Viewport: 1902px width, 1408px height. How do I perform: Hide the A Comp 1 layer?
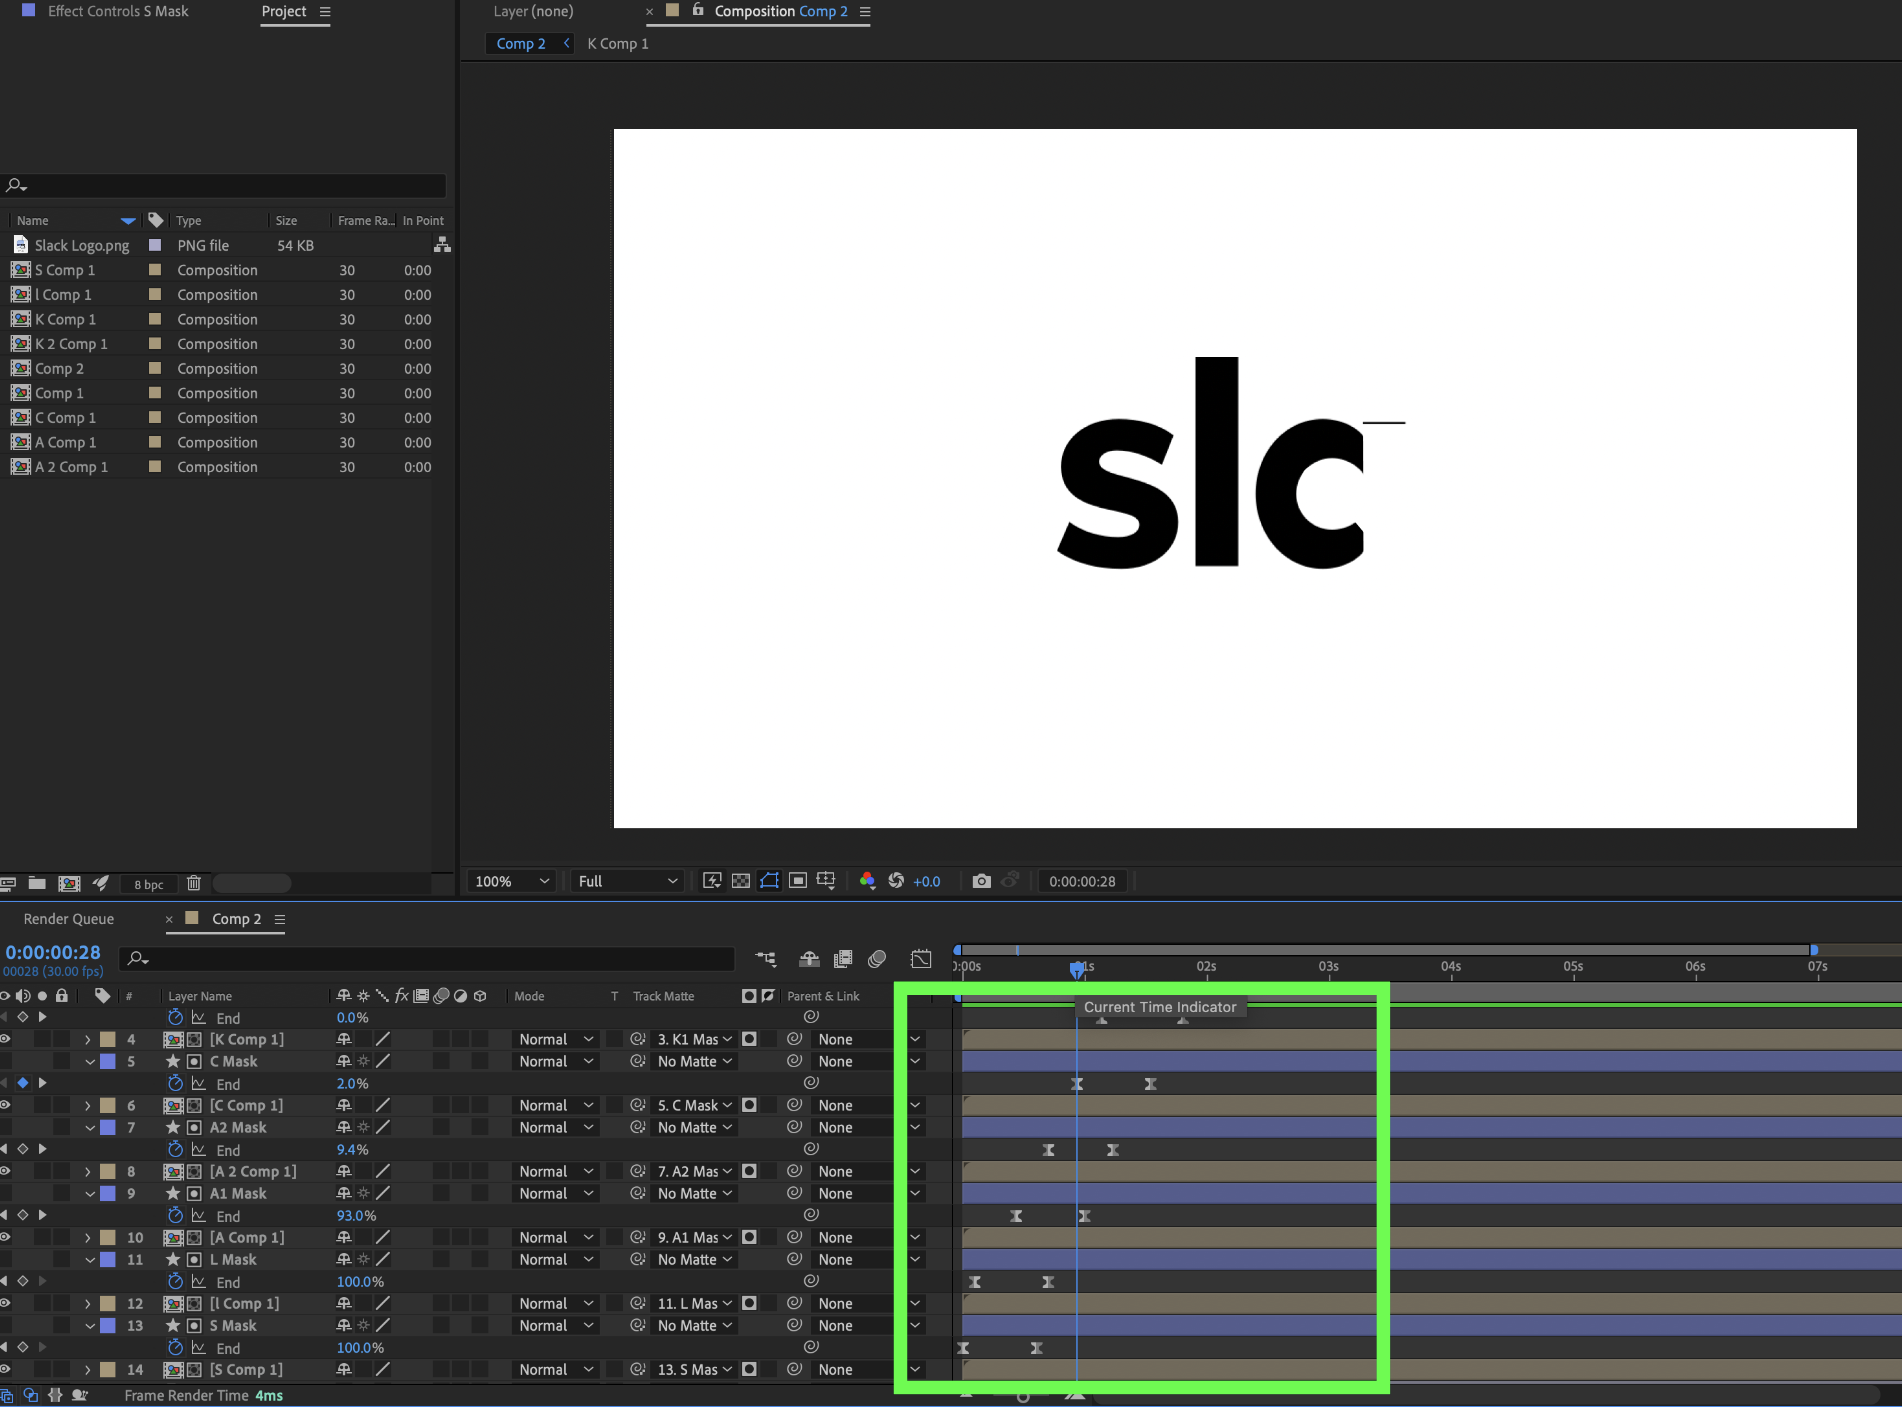point(5,1237)
